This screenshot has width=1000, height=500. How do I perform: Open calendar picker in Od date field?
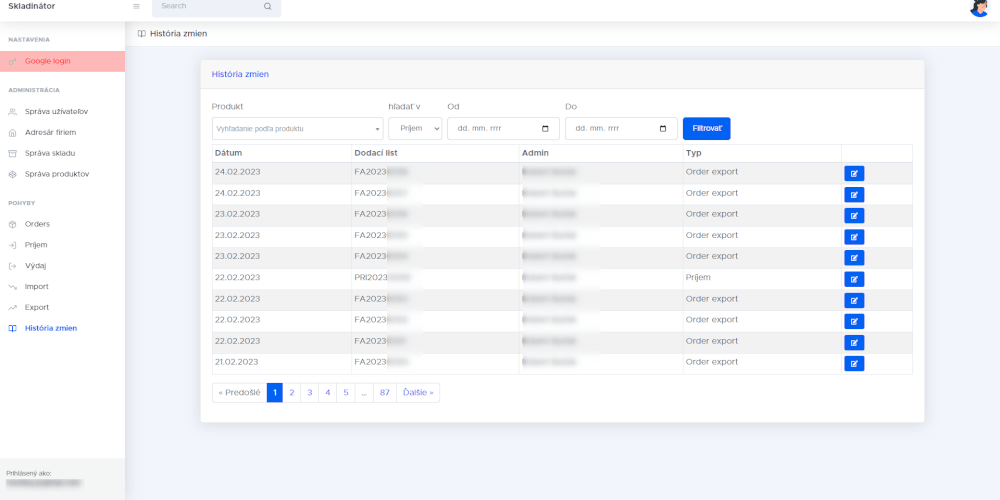[x=545, y=129]
